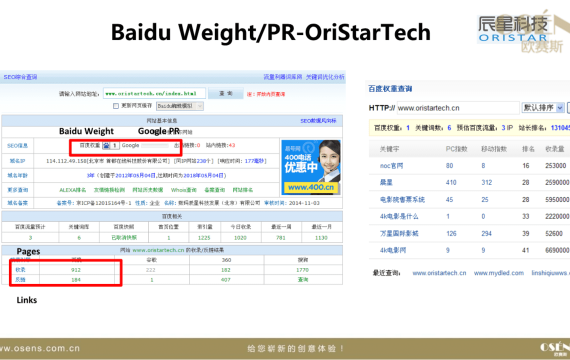Click the 域名备案 row label
This screenshot has width=570, height=360.
point(17,203)
